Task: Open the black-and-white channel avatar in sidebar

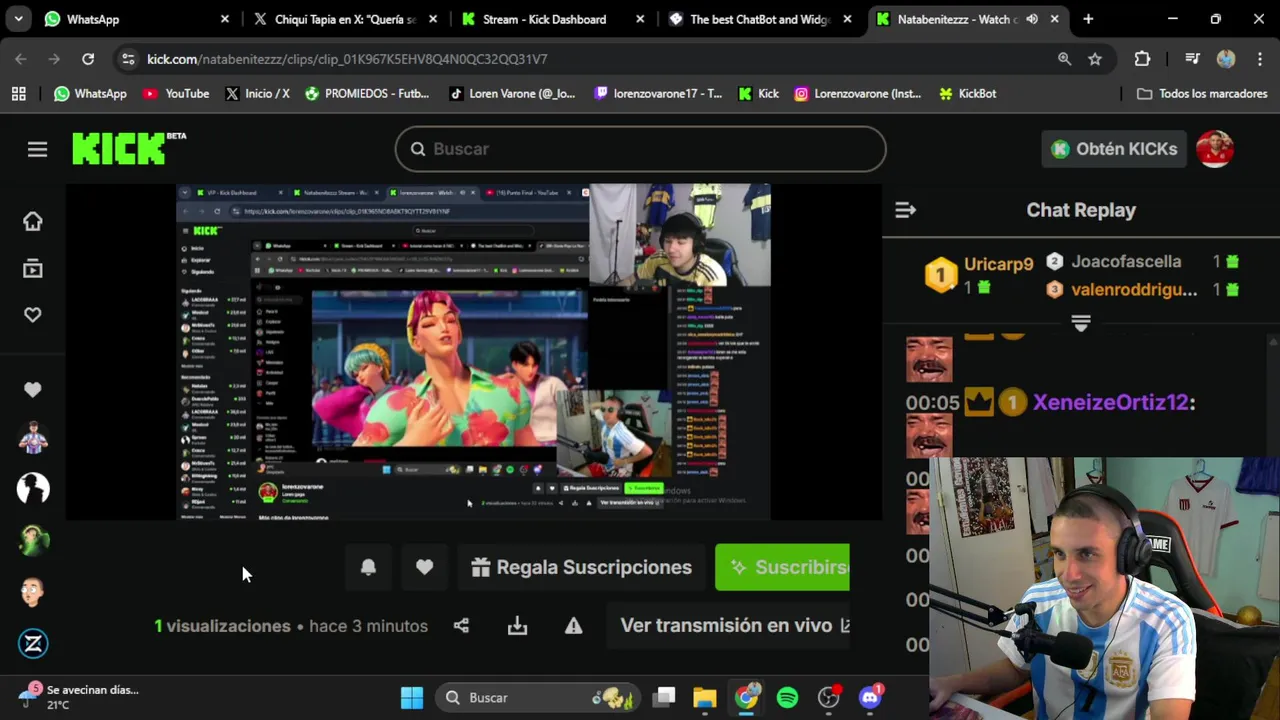Action: (x=33, y=488)
